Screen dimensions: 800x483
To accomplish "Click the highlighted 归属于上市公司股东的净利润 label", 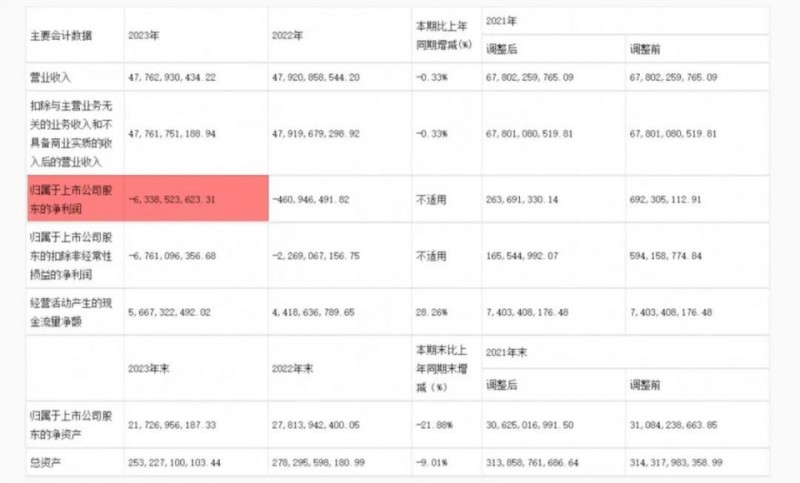I will click(71, 199).
